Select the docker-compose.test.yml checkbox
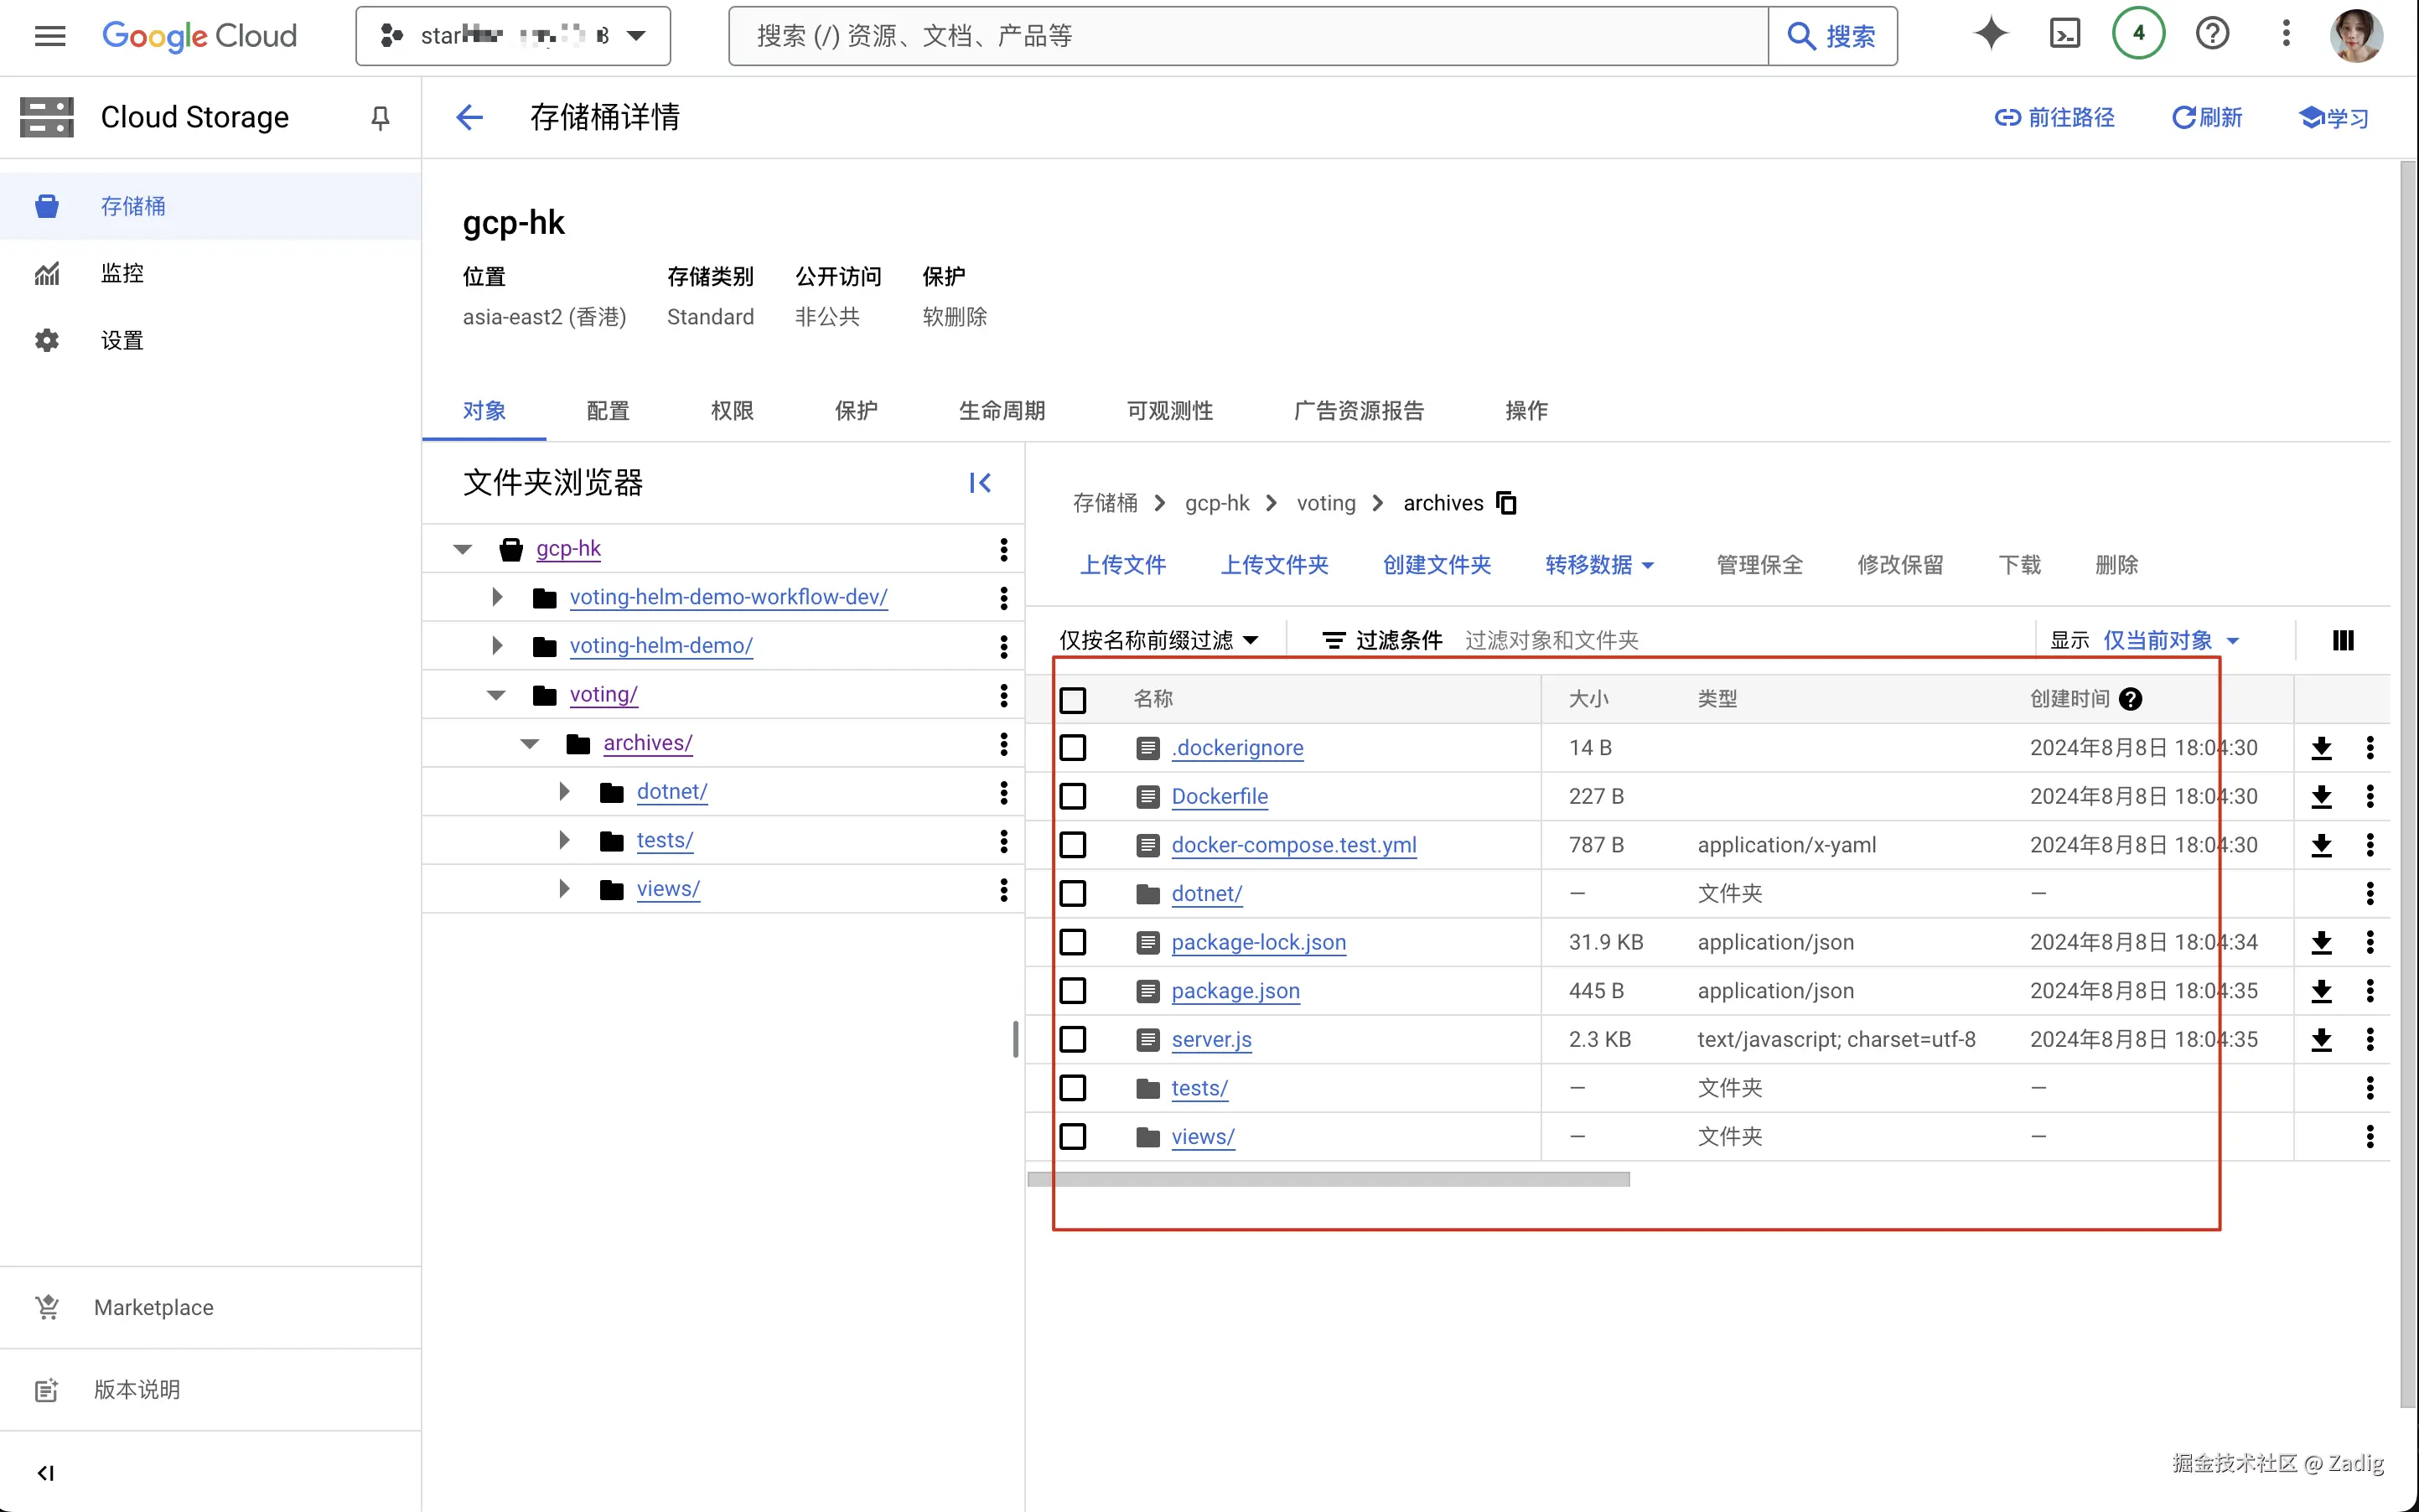Screen dimensions: 2419x1512 coord(1073,845)
